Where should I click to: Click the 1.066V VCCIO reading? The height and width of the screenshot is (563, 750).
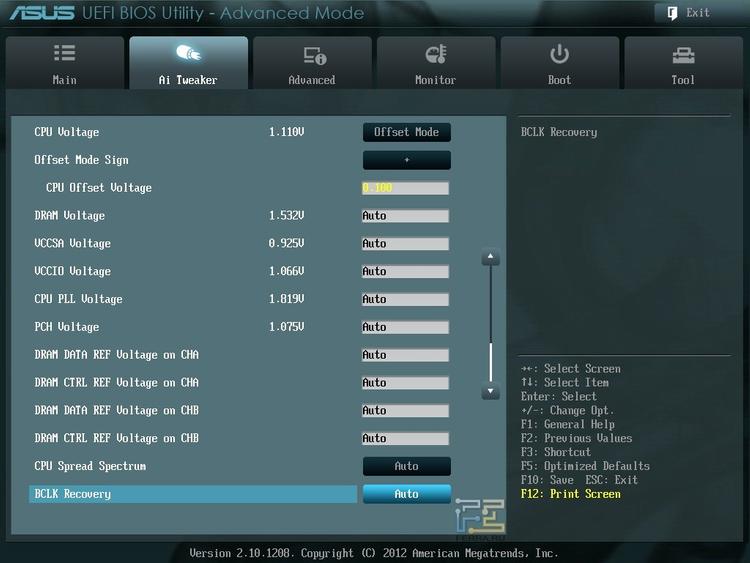pos(287,271)
